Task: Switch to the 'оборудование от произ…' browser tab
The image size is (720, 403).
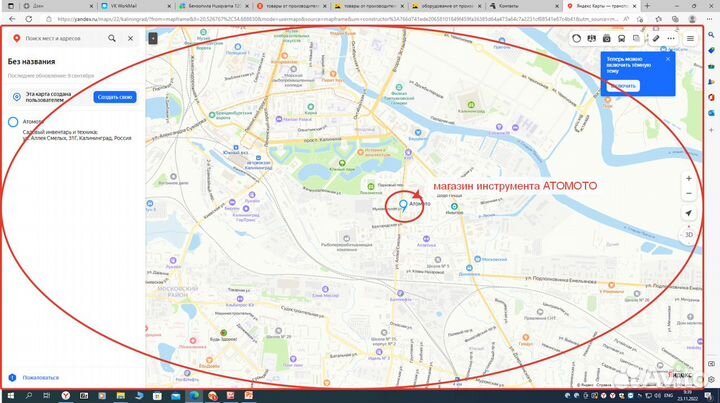Action: [x=446, y=6]
